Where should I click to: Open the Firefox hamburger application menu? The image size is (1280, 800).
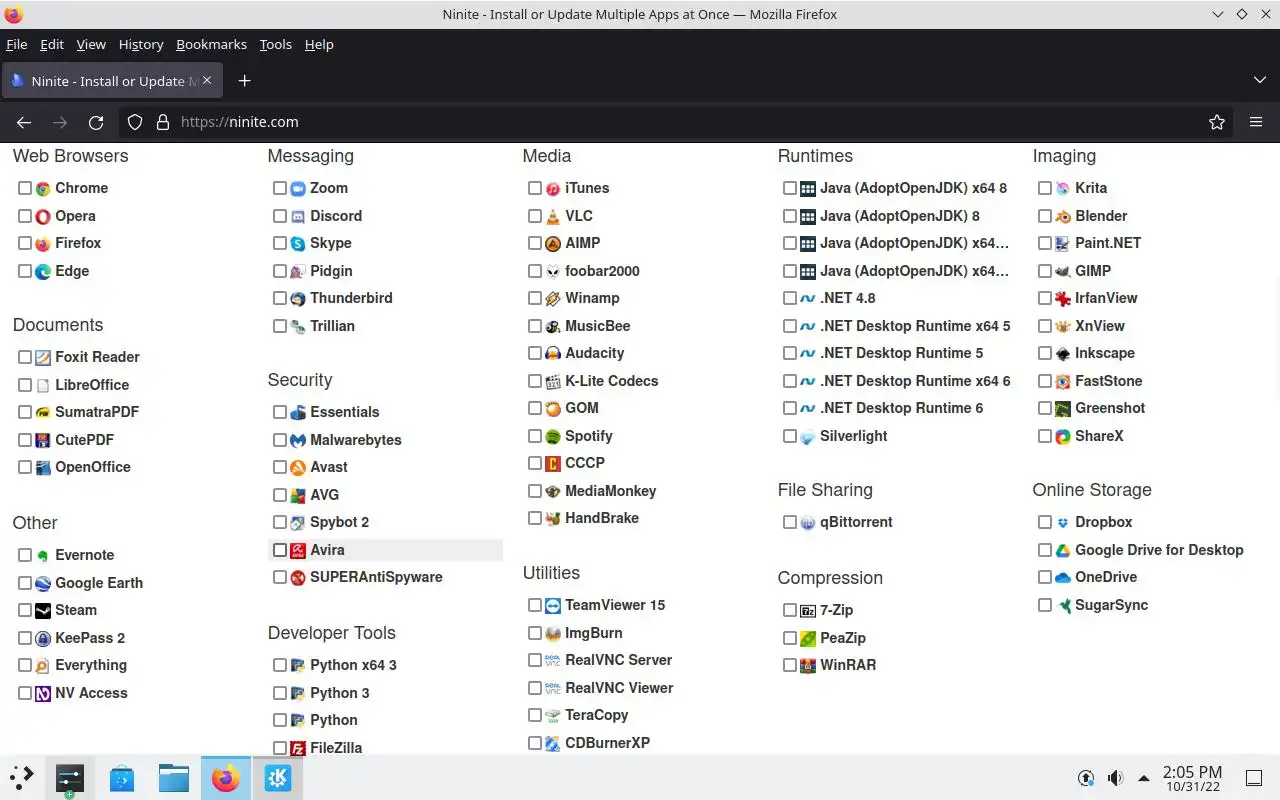click(1256, 122)
